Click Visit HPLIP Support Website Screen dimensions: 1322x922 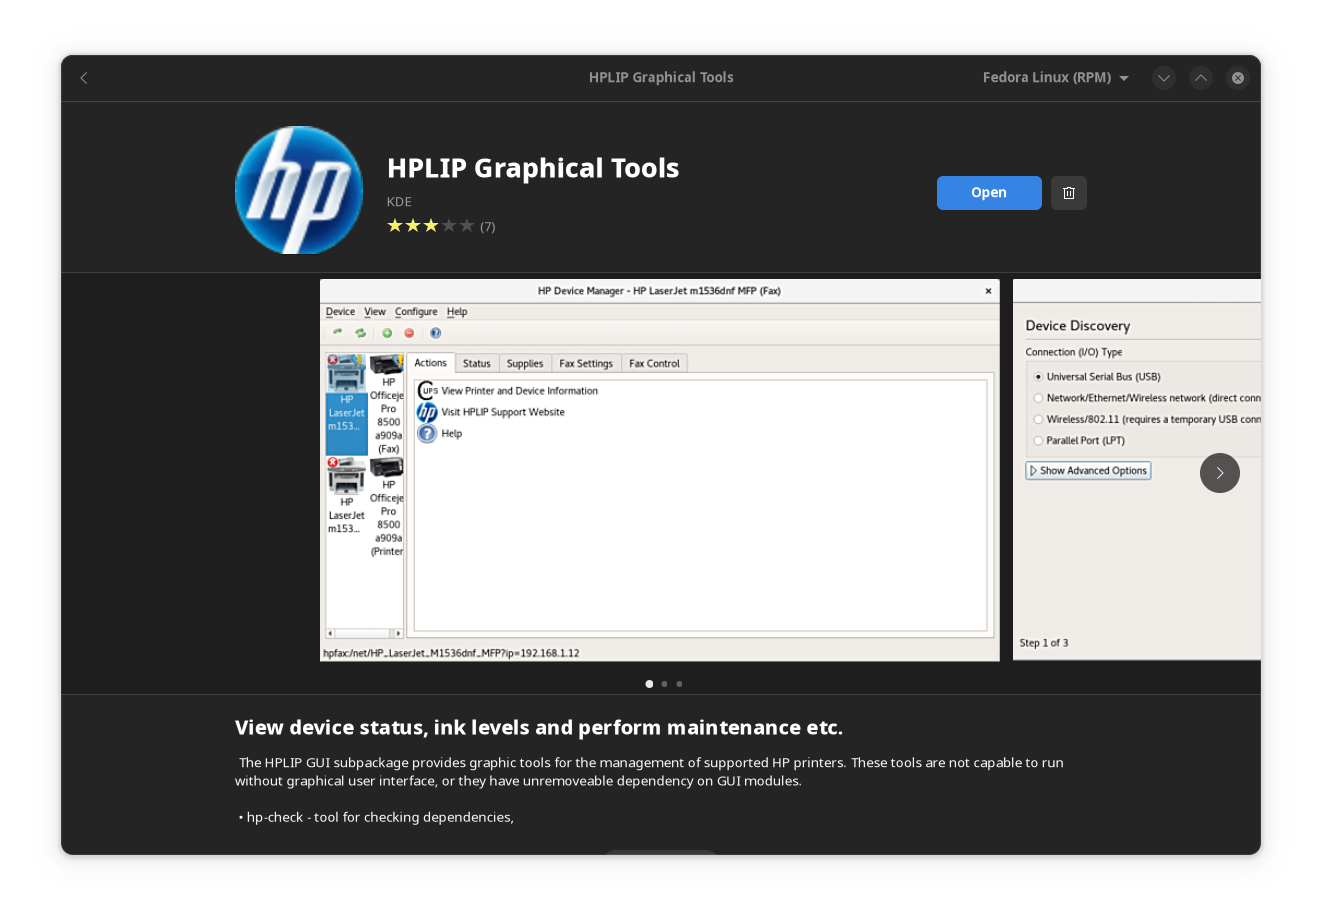[491, 412]
